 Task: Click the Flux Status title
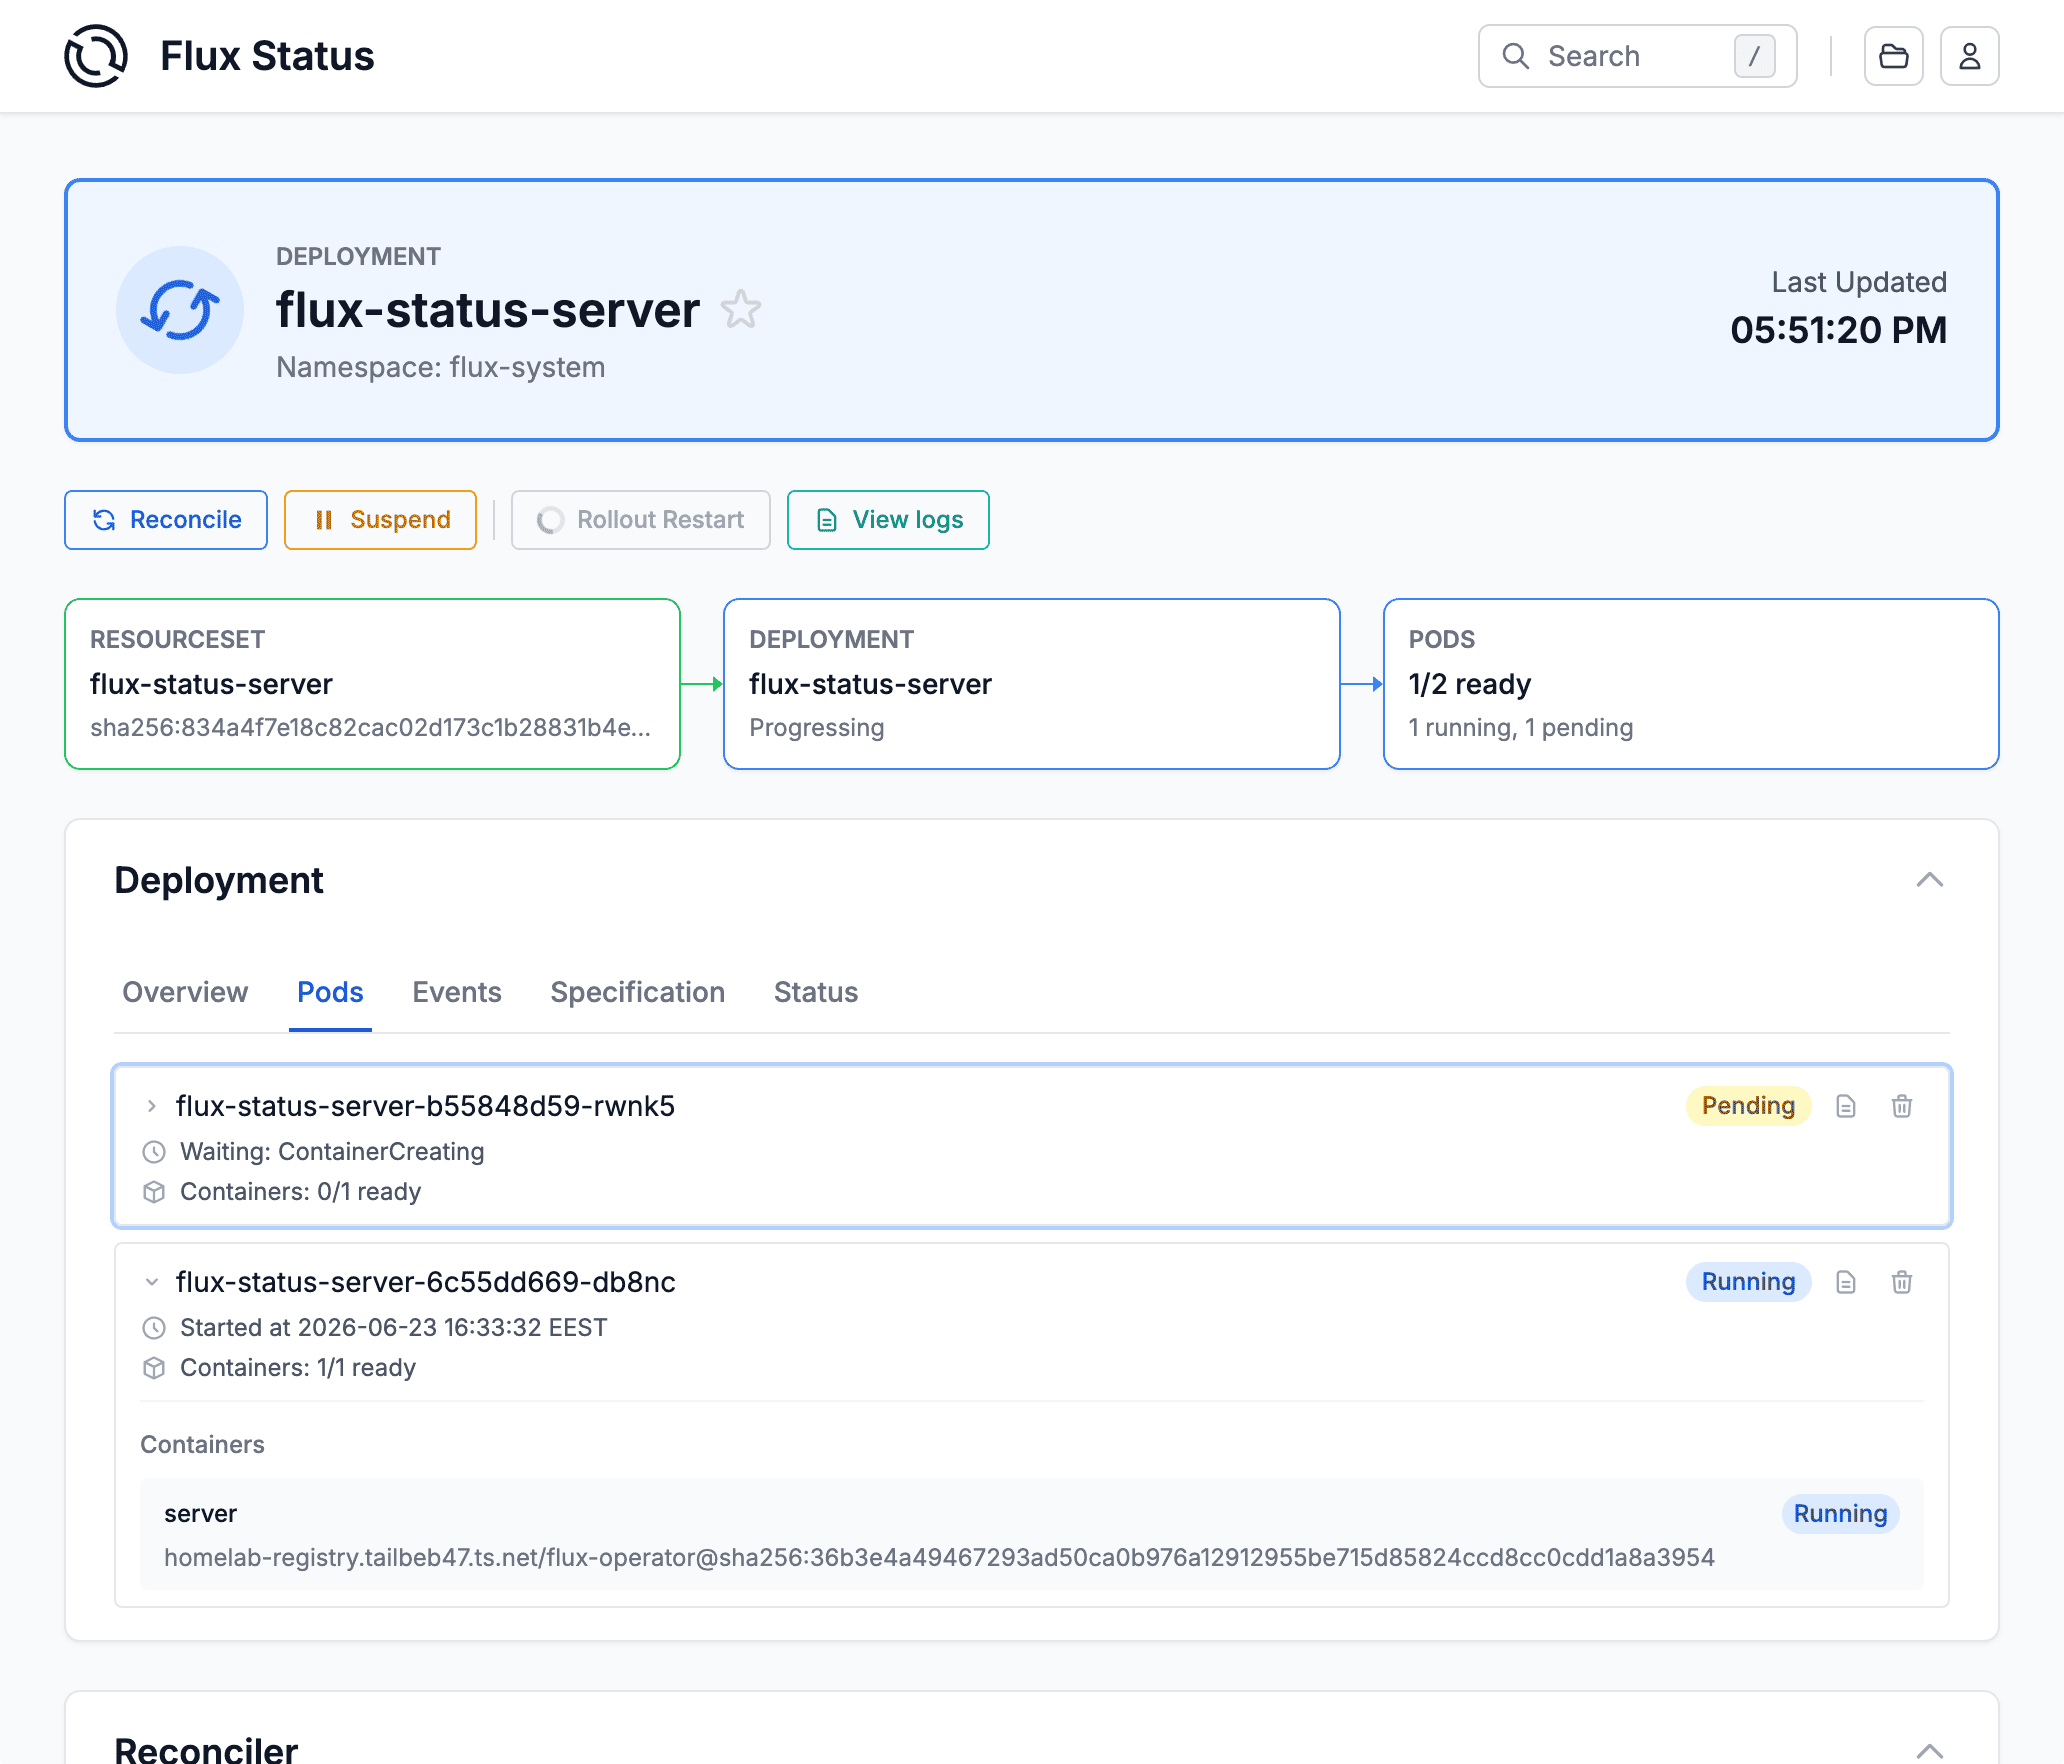[x=267, y=56]
